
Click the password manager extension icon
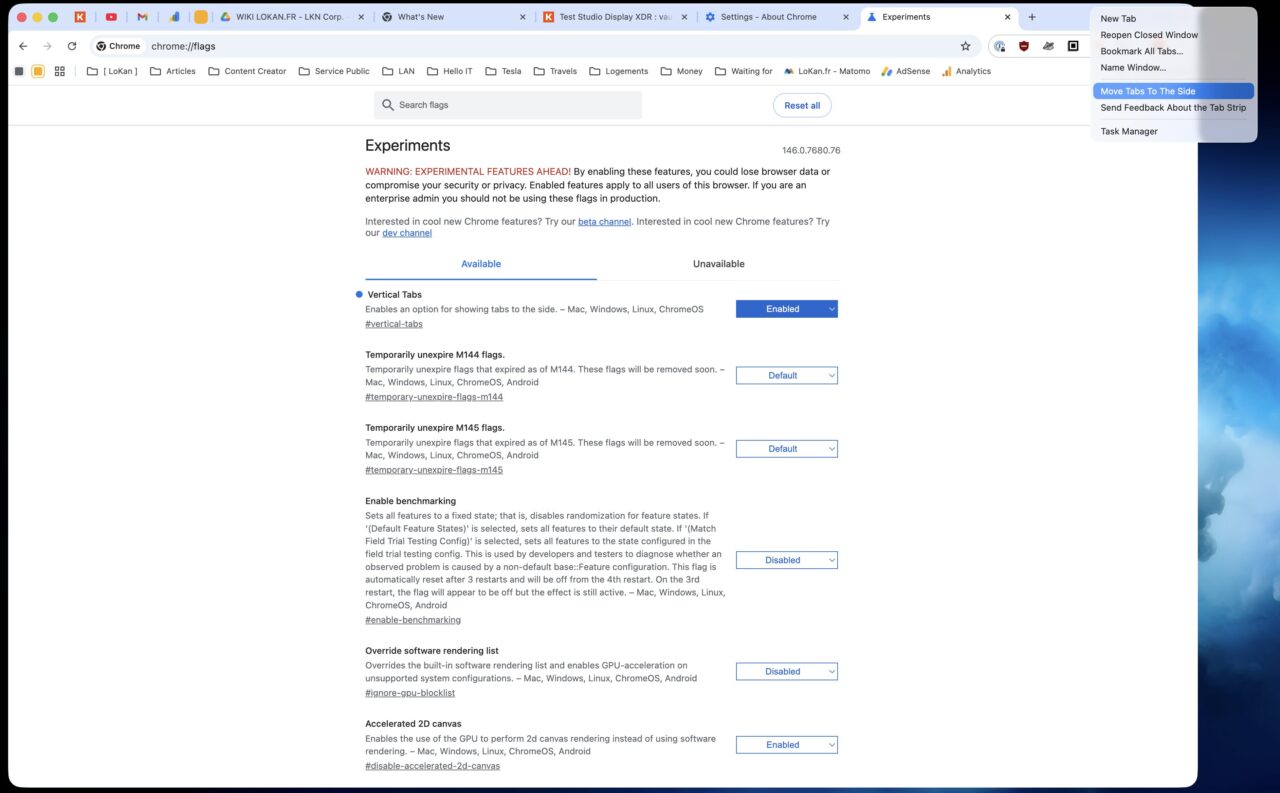pyautogui.click(x=999, y=46)
